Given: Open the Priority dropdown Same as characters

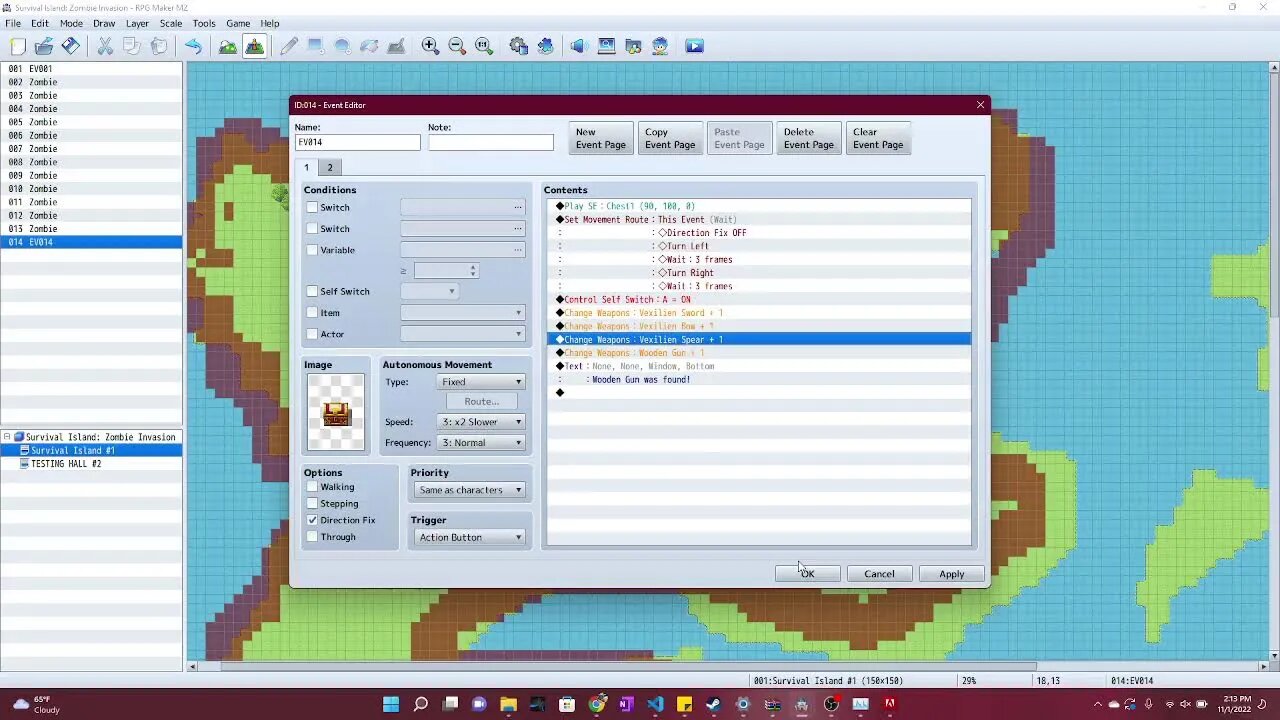Looking at the screenshot, I should click(x=469, y=490).
